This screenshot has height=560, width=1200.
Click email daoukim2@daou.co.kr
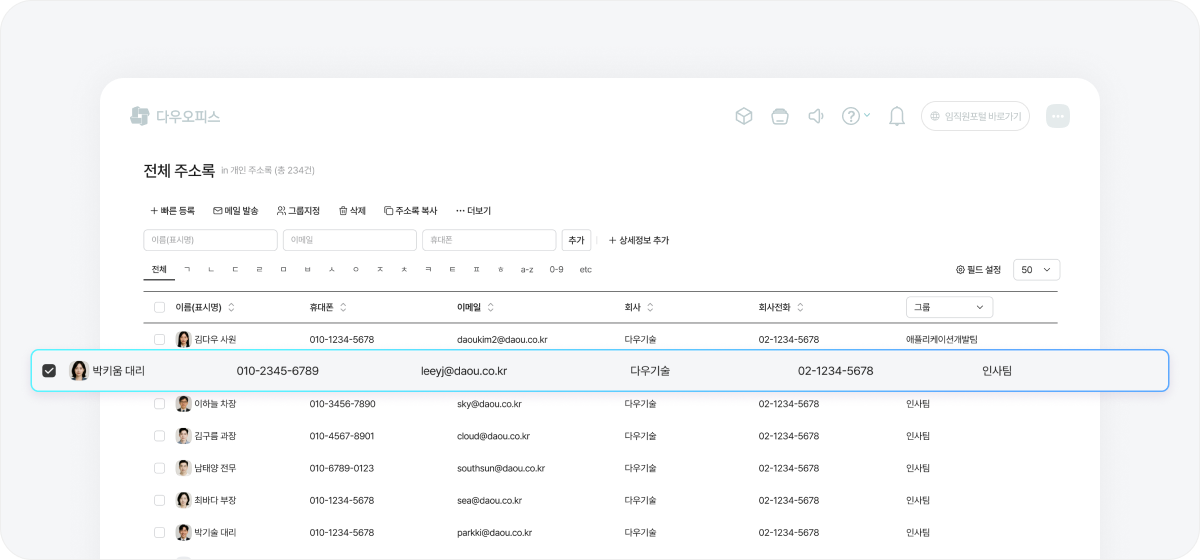[x=502, y=340]
